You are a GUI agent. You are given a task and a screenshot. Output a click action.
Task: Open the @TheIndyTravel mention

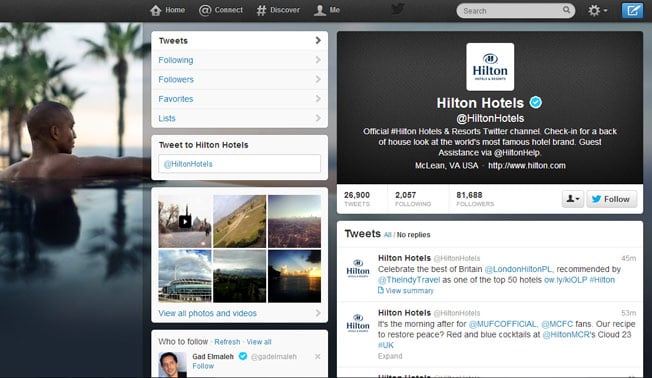[x=409, y=280]
